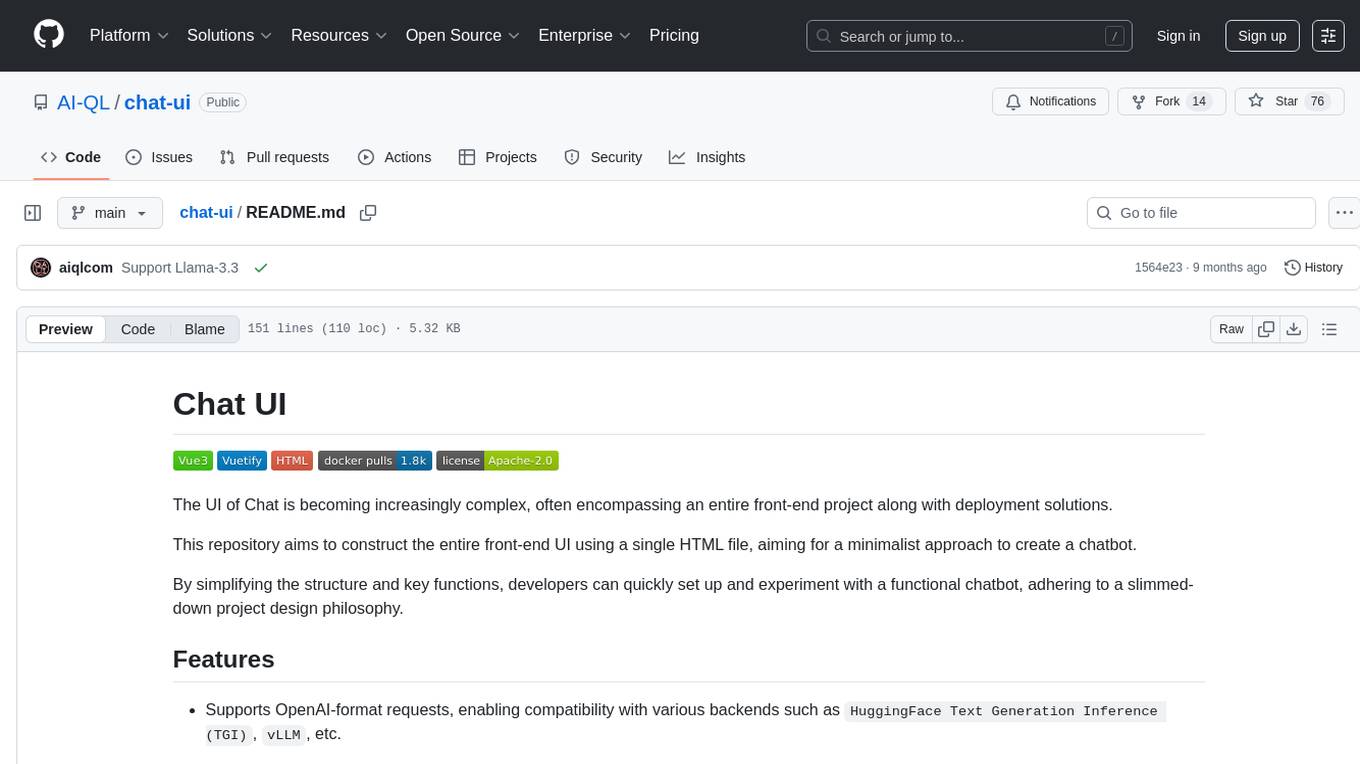
Task: Open the main branch dropdown
Action: [x=110, y=213]
